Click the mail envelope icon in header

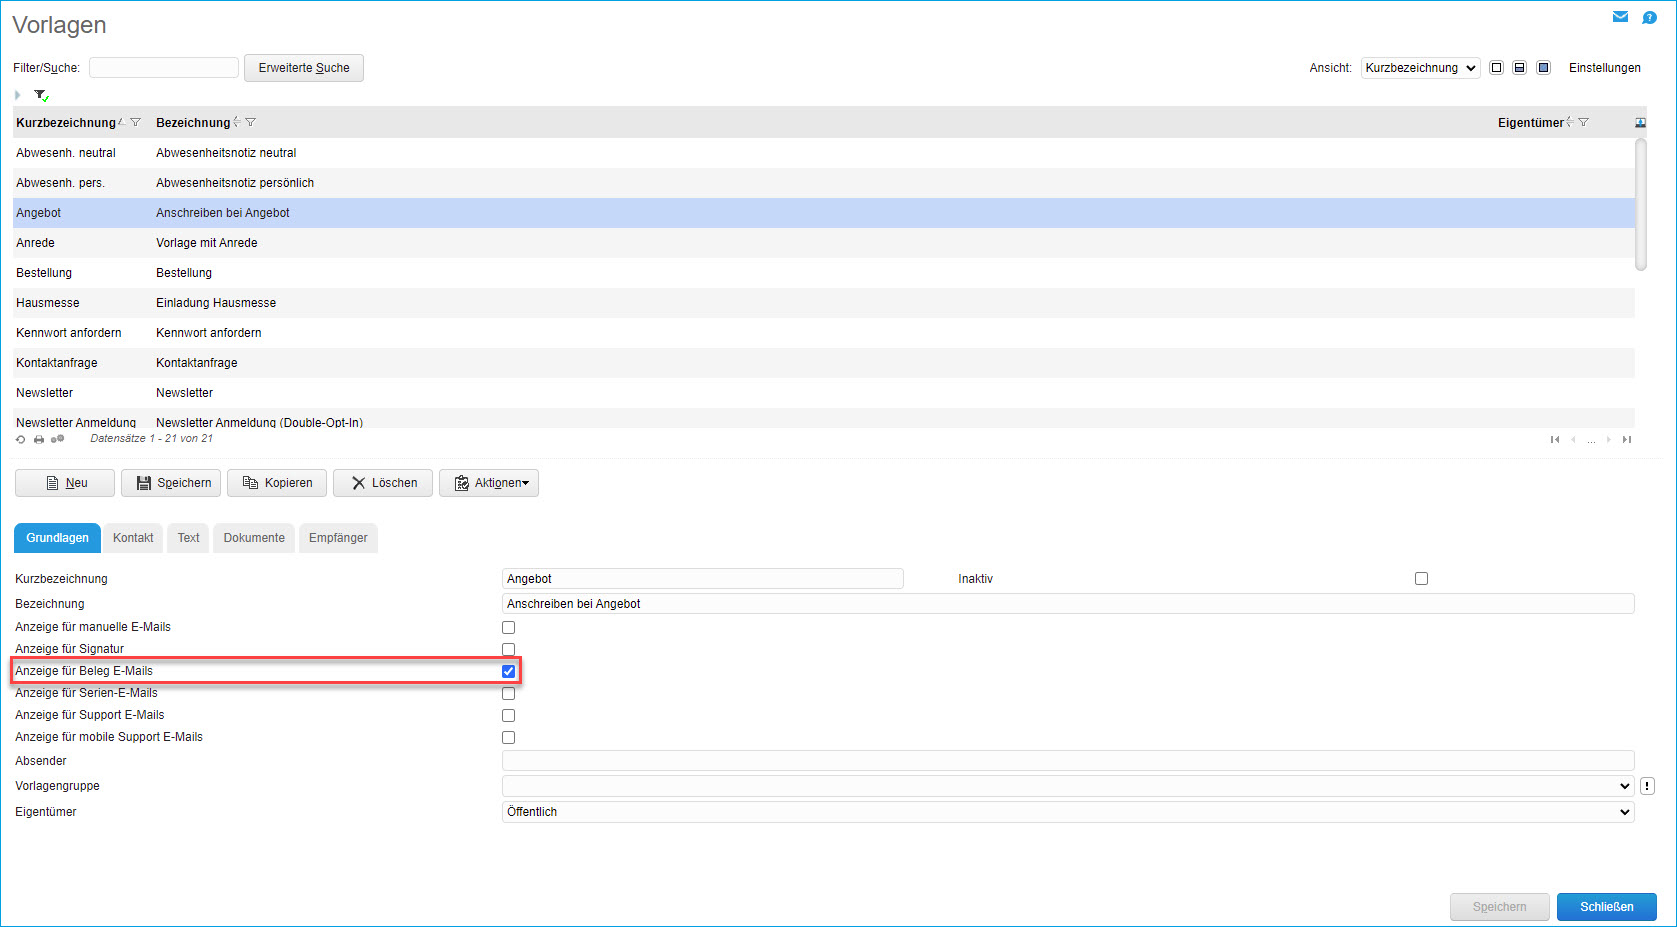tap(1620, 17)
